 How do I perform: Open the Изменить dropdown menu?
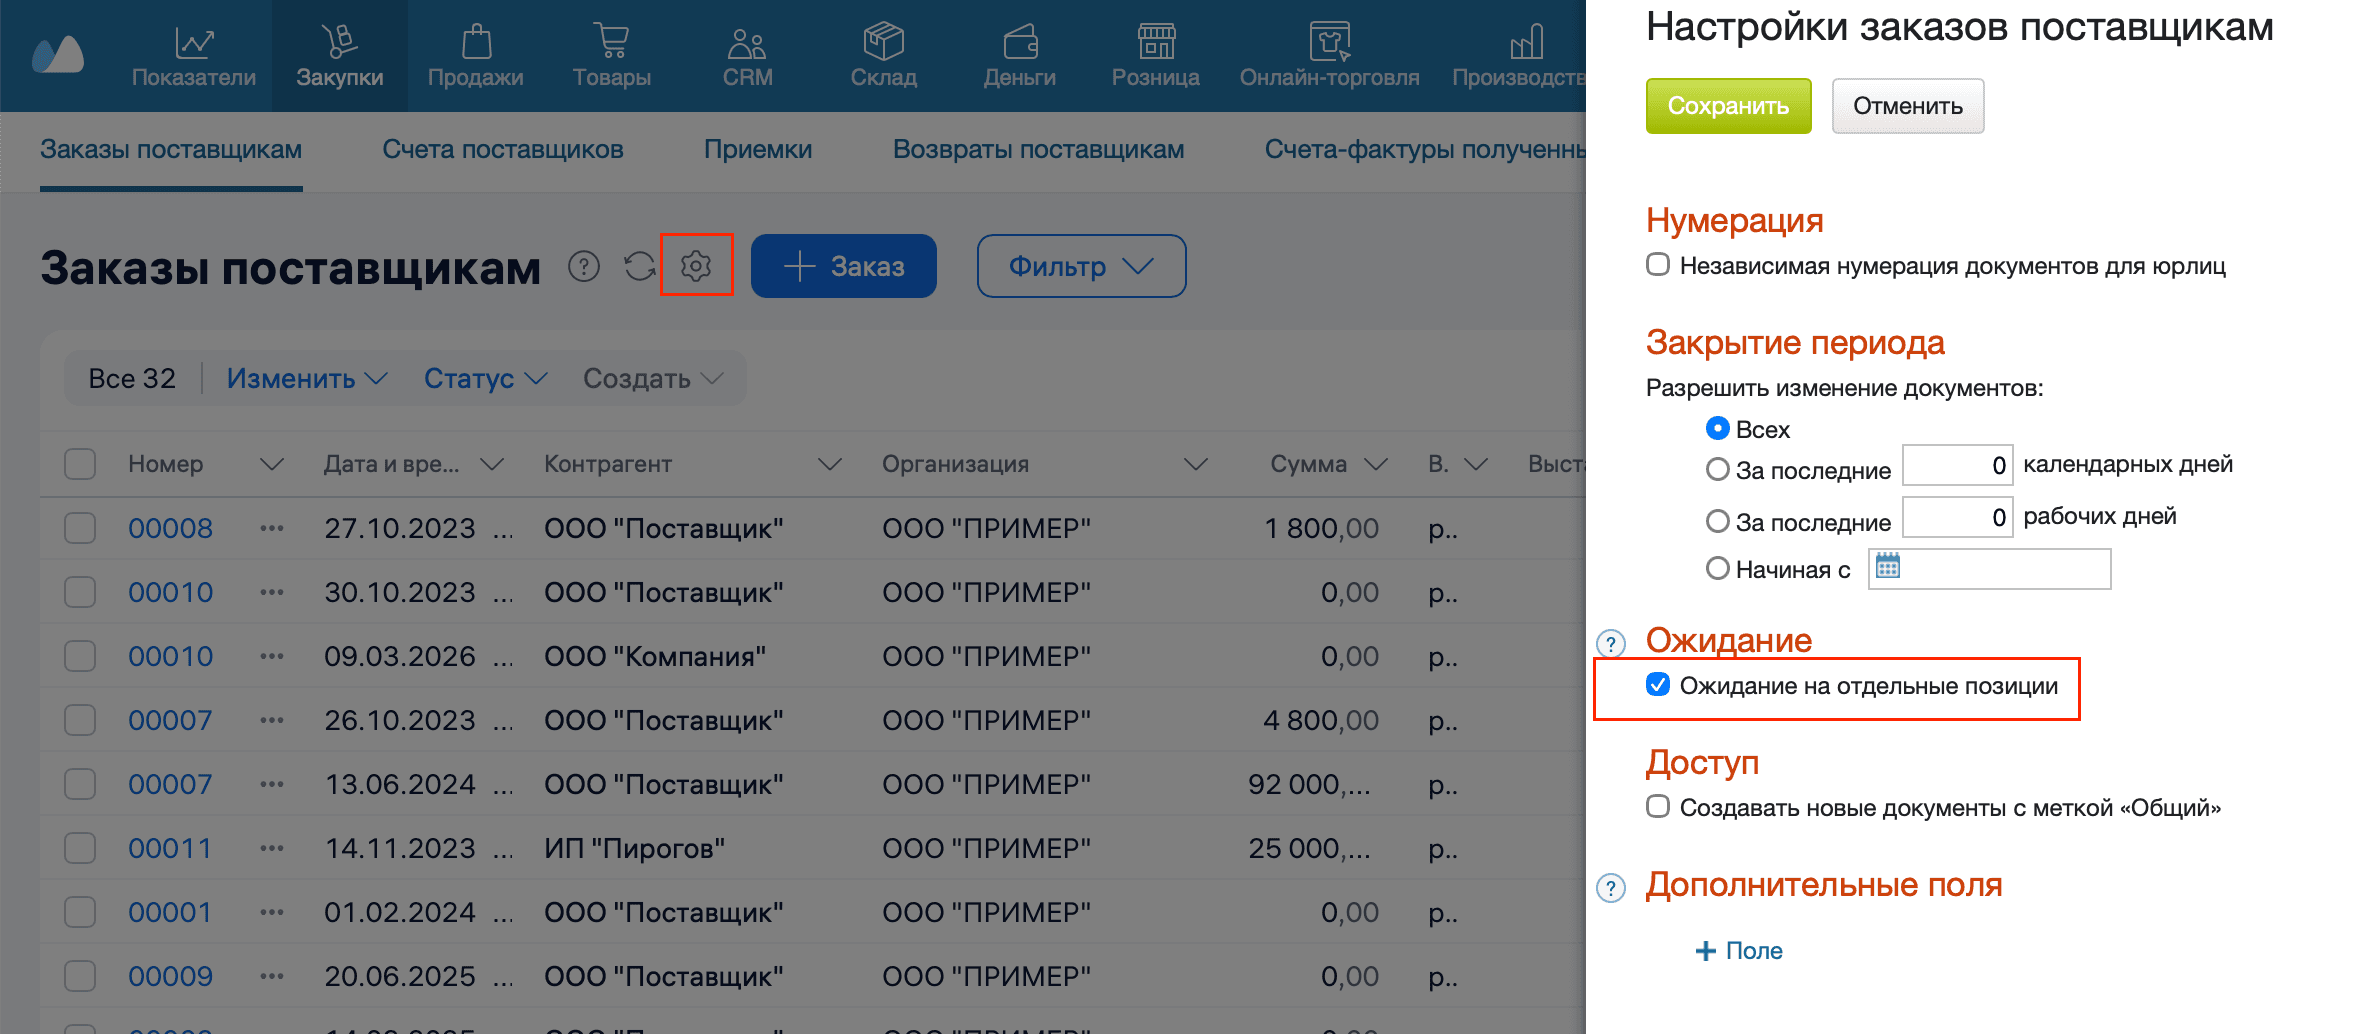(305, 379)
